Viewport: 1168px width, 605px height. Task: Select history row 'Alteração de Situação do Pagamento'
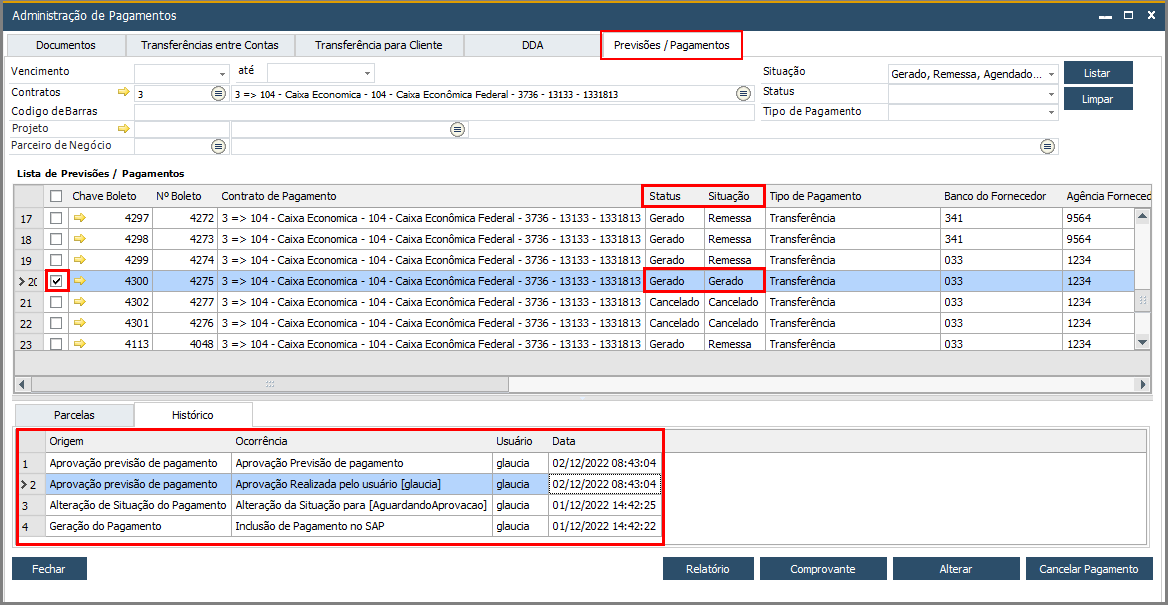[338, 504]
